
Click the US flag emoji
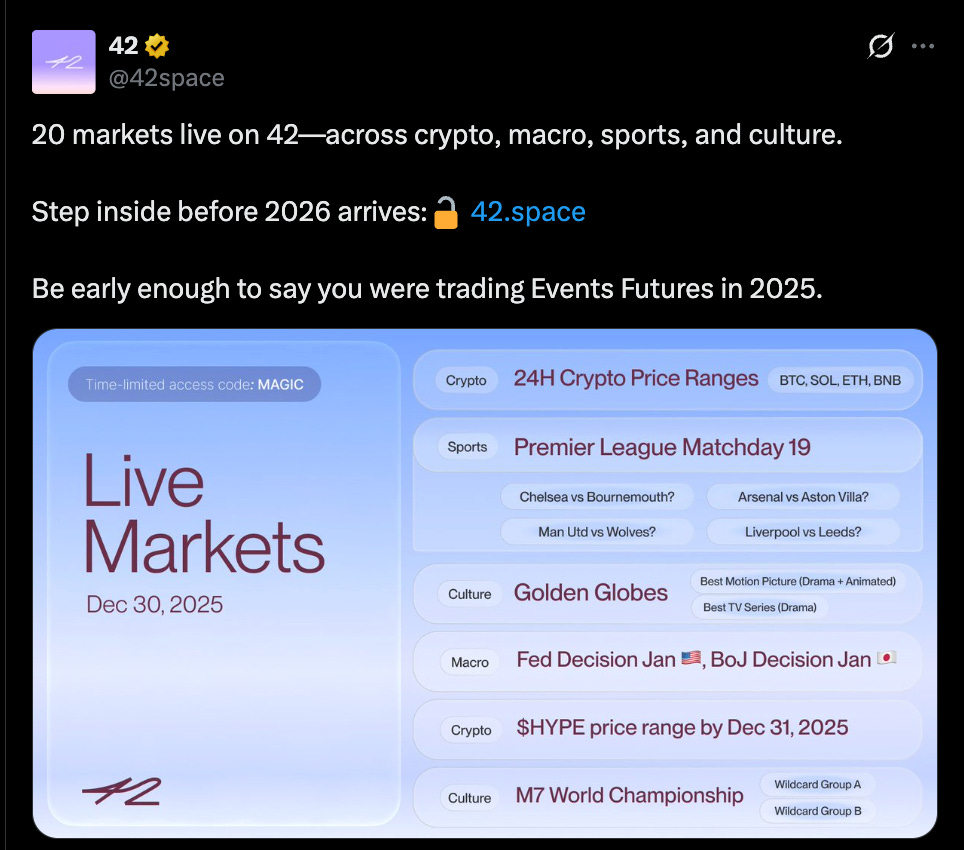[x=691, y=658]
